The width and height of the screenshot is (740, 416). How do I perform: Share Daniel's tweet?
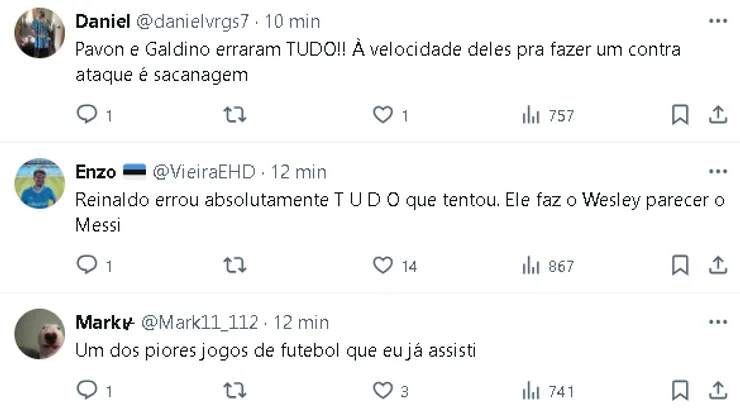pos(717,115)
